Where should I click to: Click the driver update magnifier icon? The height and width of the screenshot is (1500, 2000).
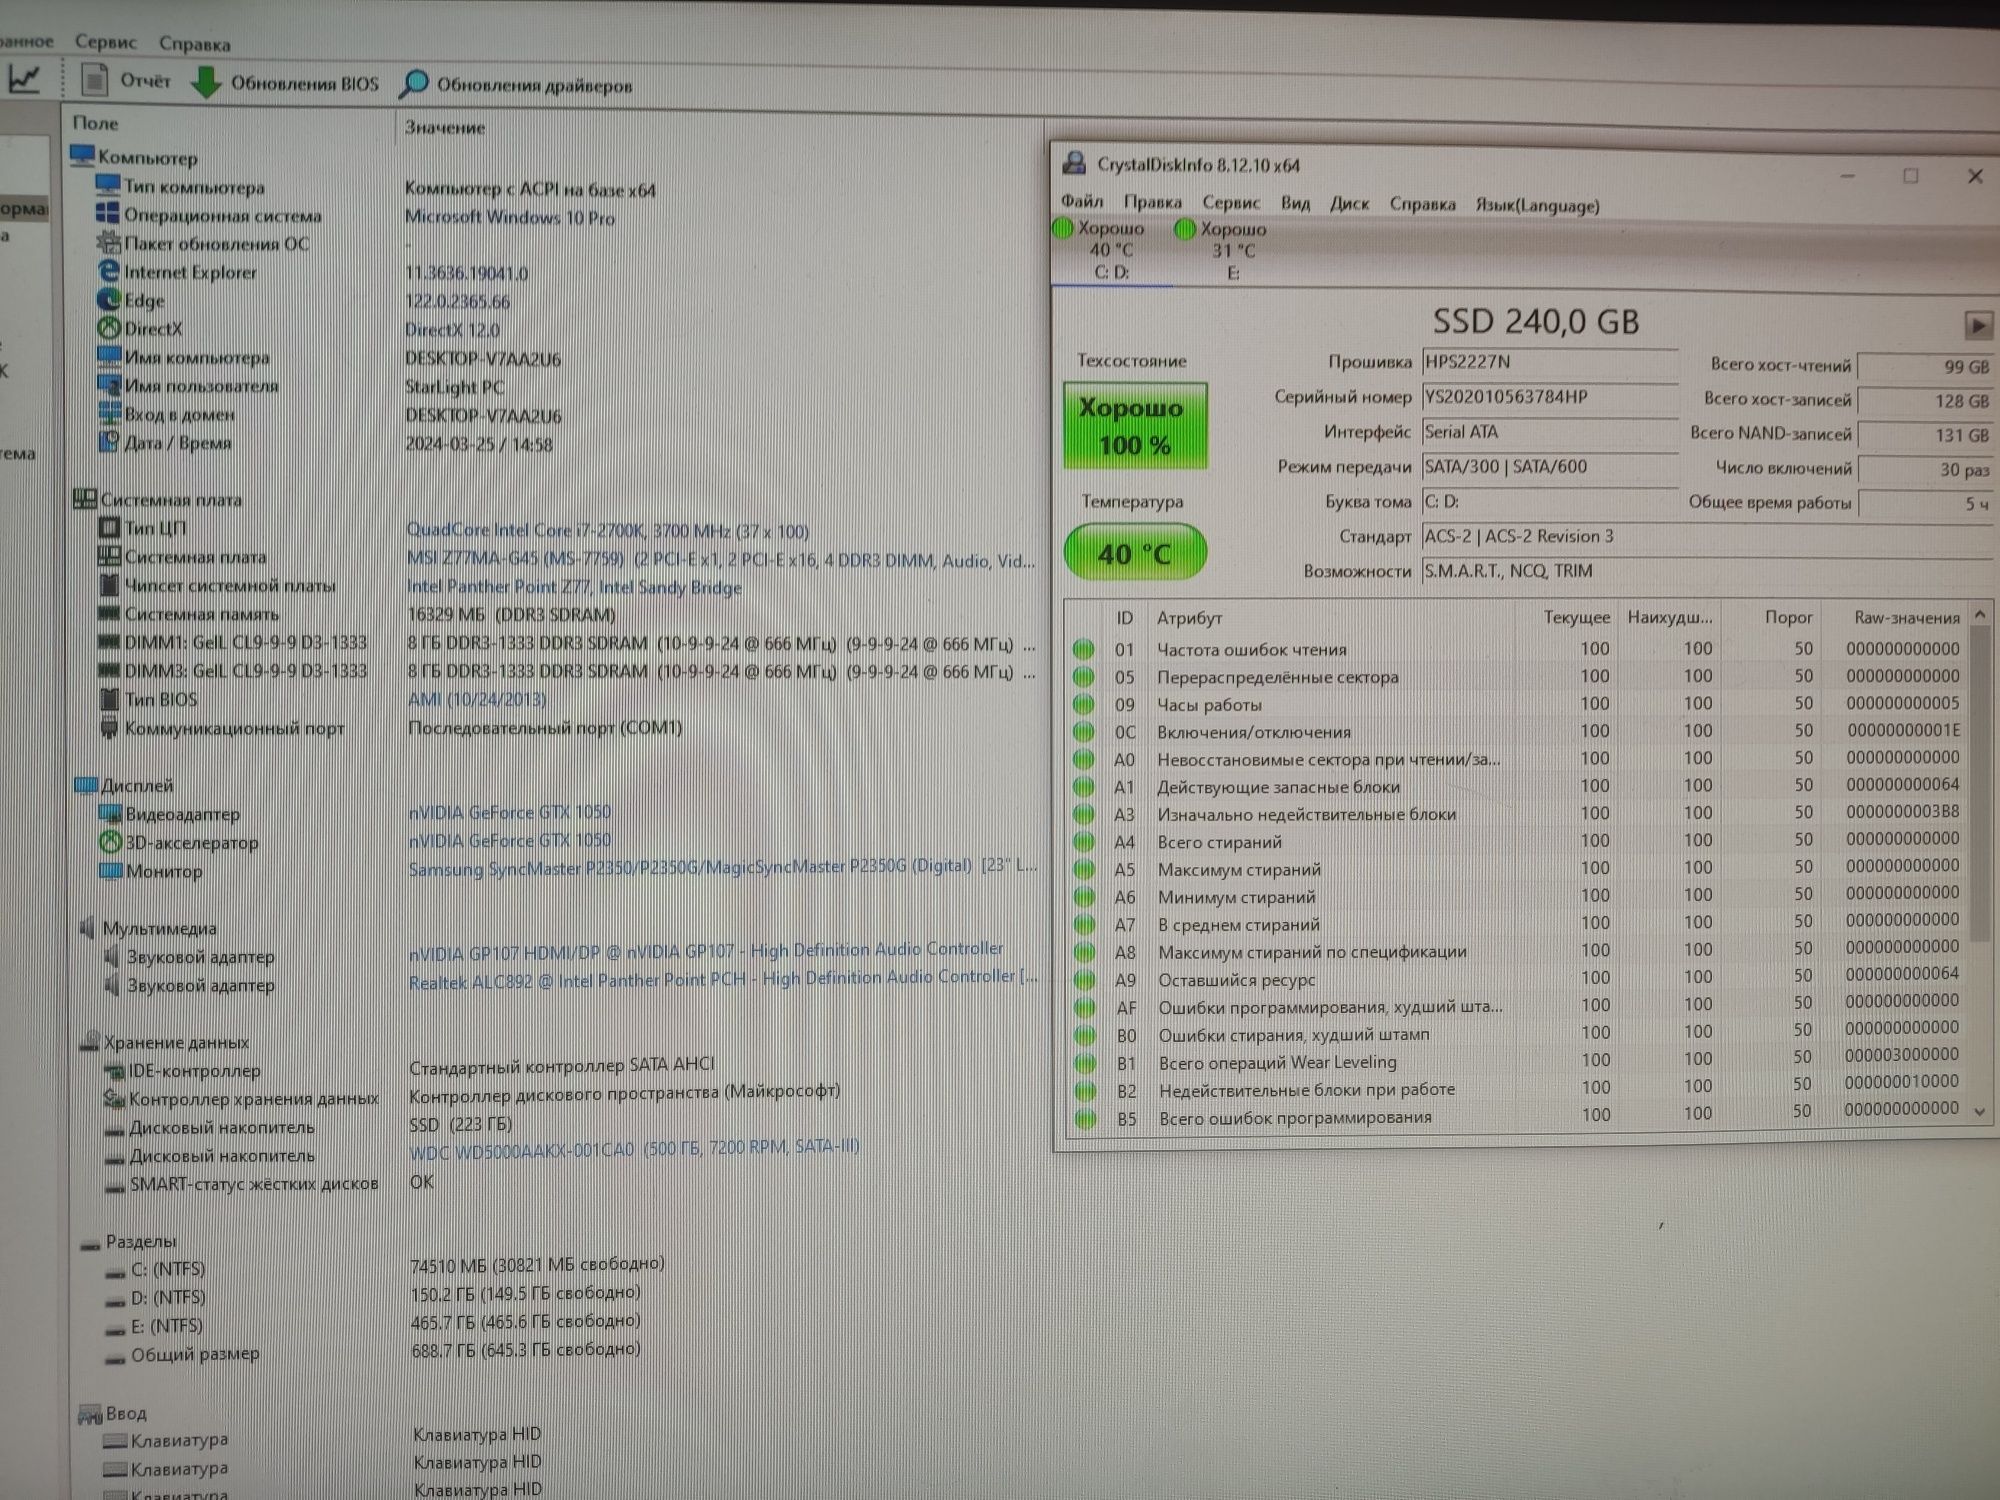(413, 85)
